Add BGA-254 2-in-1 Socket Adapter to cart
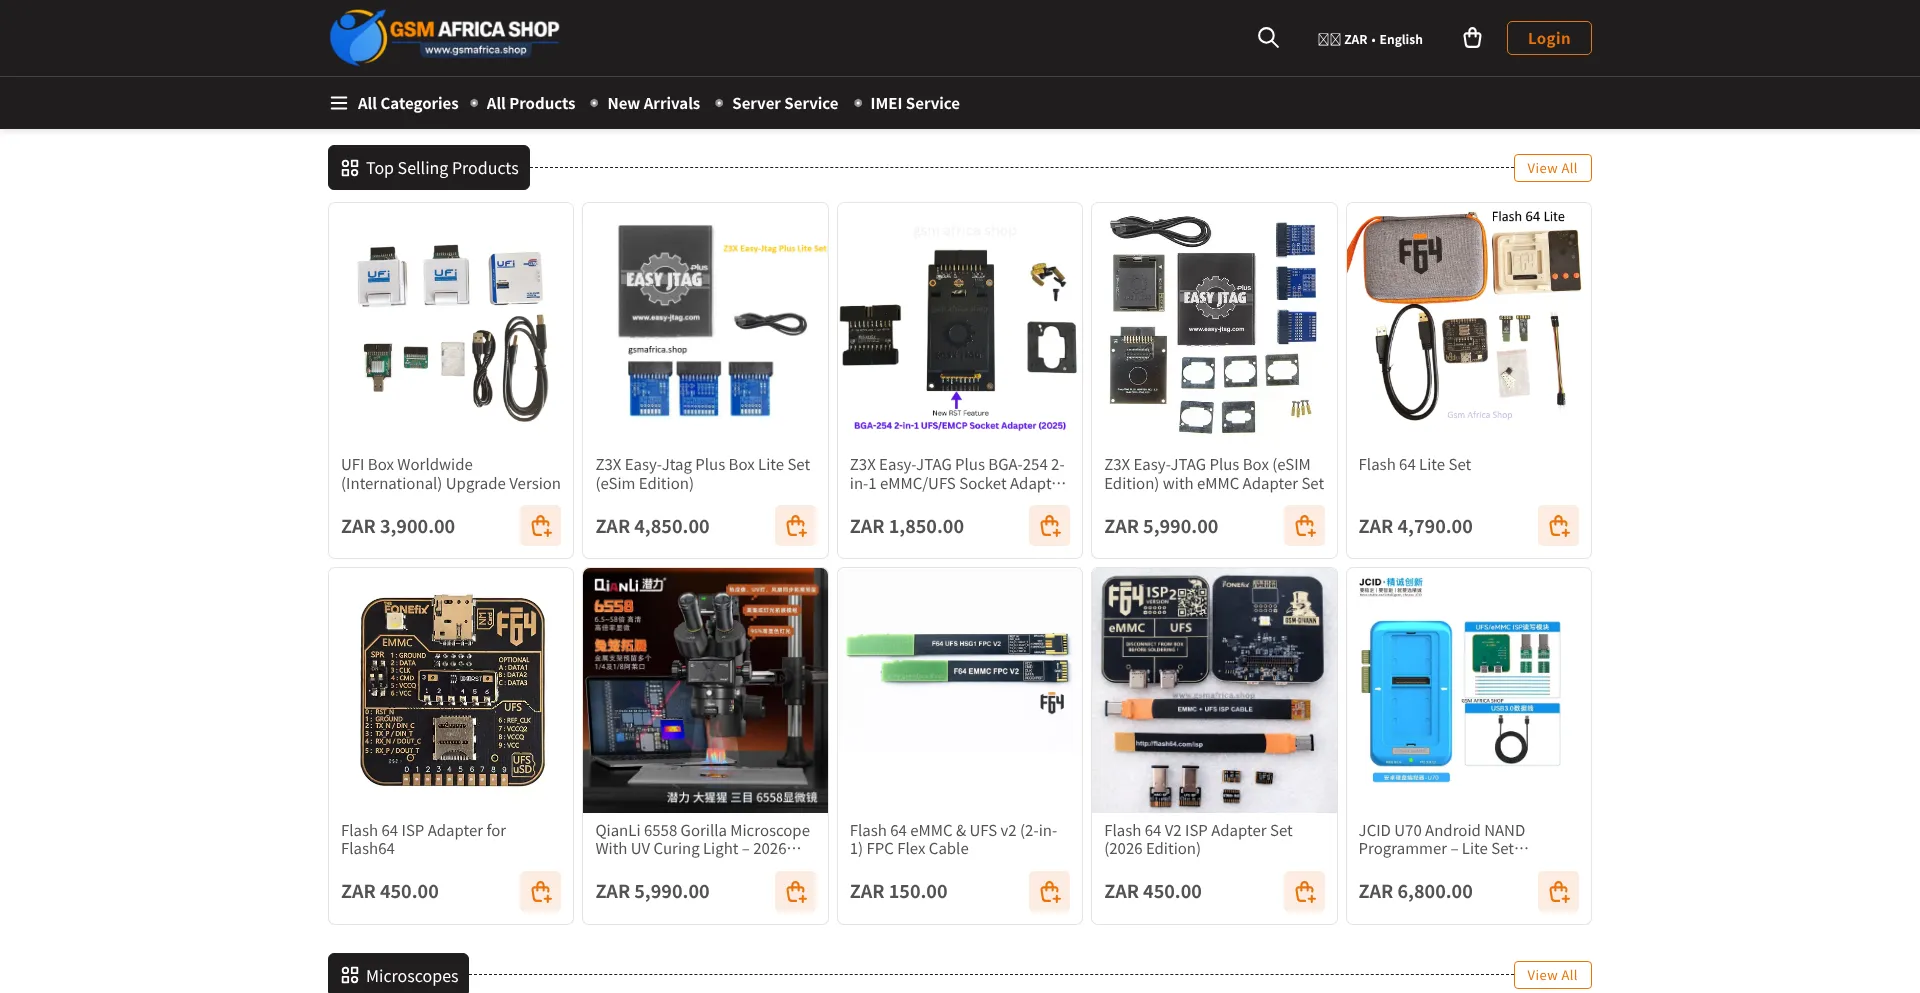Image resolution: width=1920 pixels, height=993 pixels. [1050, 526]
